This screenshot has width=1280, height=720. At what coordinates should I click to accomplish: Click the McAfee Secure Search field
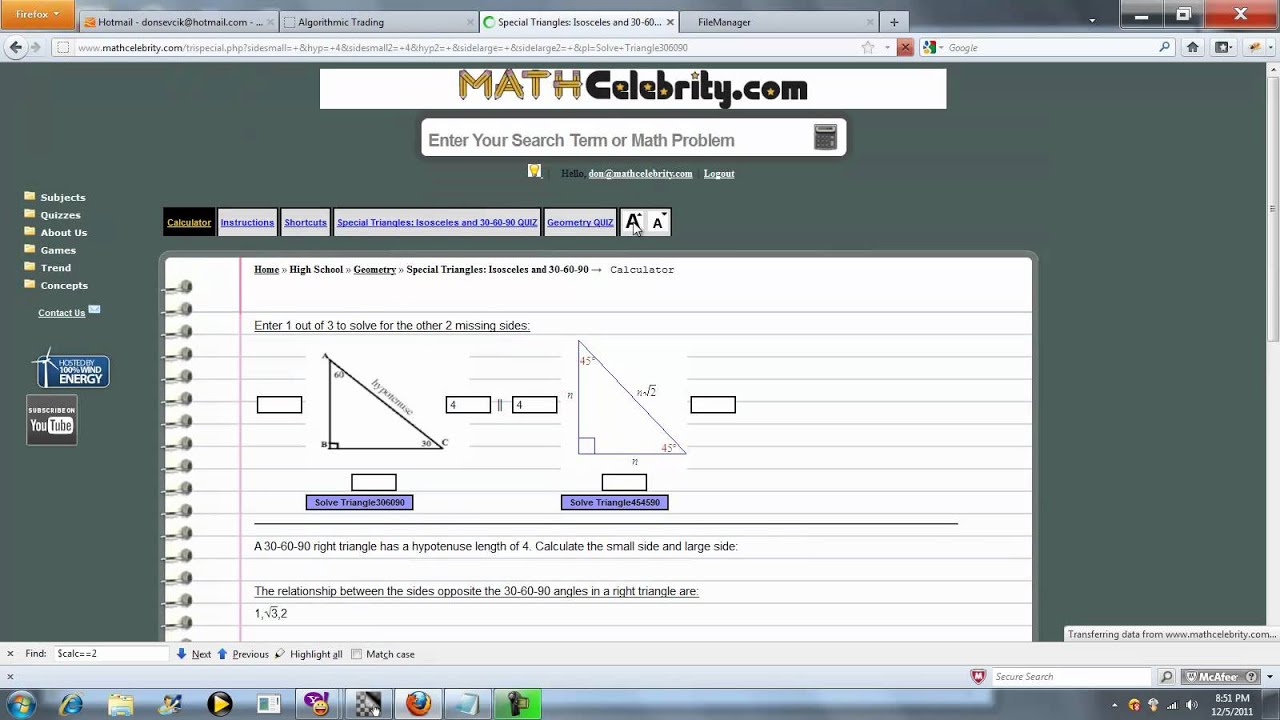point(1073,677)
